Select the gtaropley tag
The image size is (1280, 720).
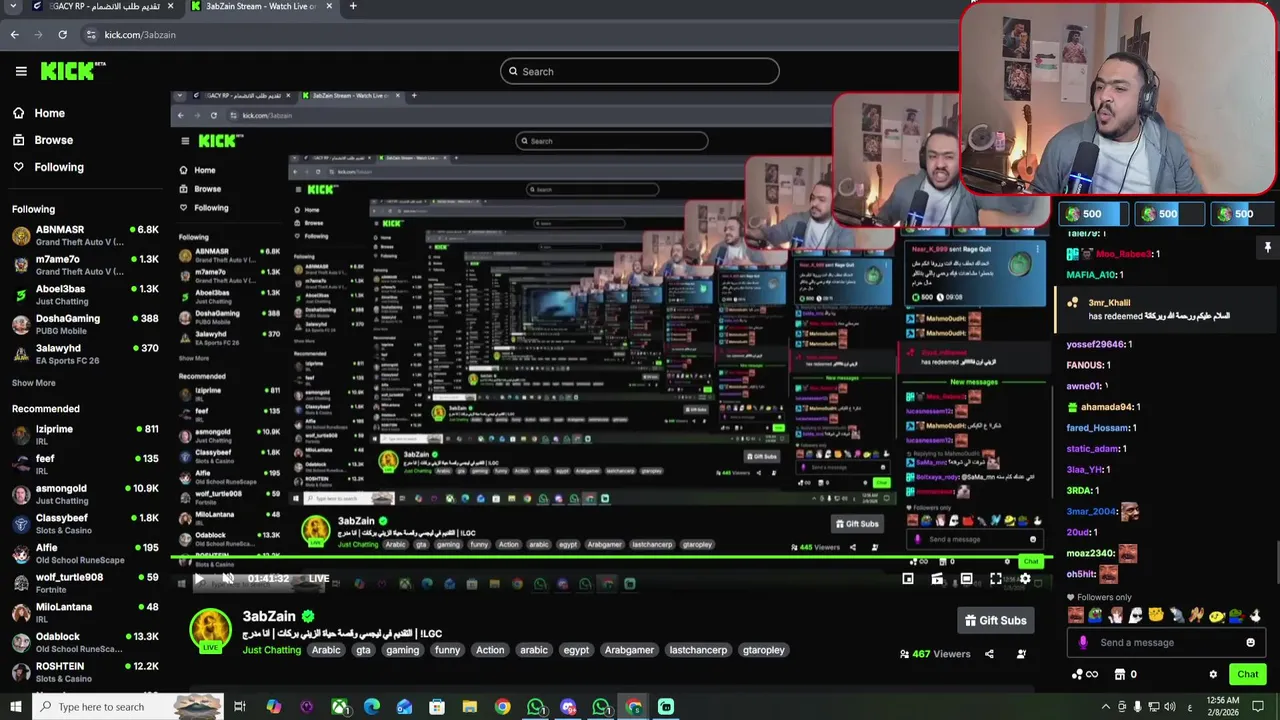[764, 650]
